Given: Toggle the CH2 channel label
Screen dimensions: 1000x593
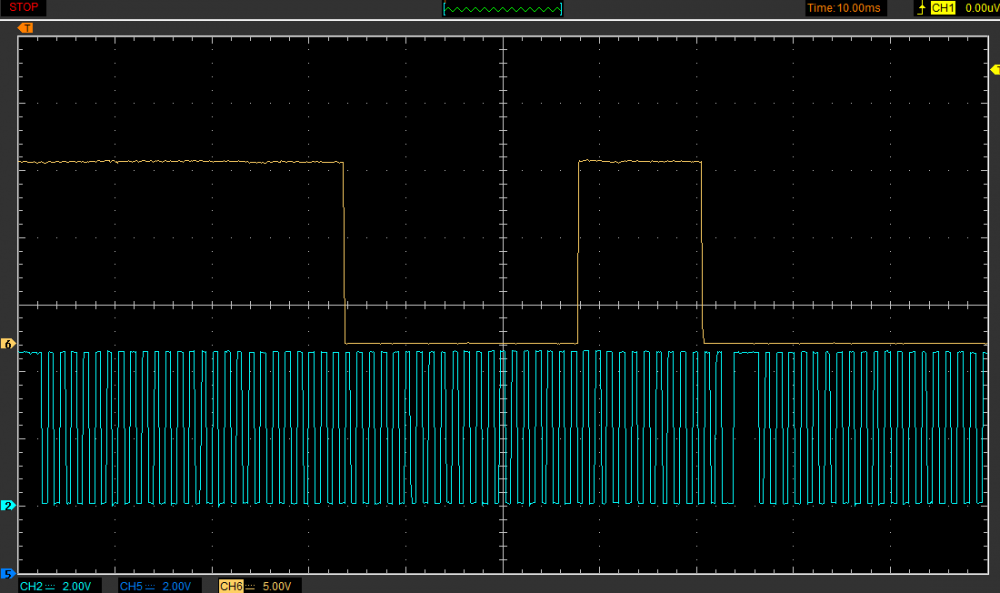Looking at the screenshot, I should coord(30,585).
